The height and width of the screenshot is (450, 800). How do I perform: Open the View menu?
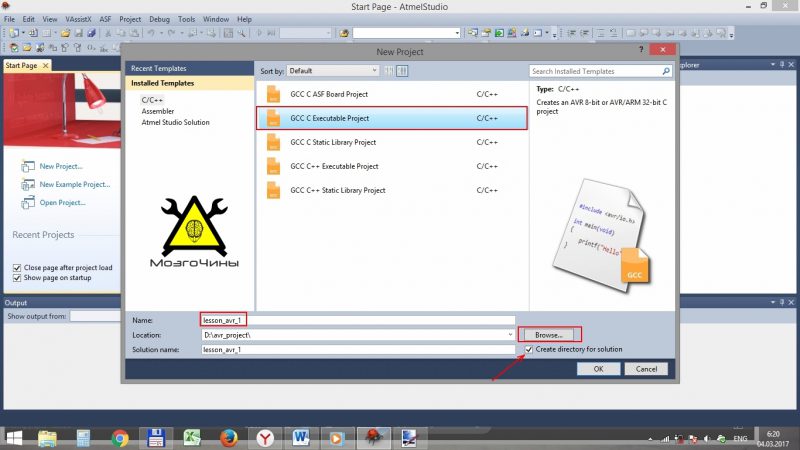(49, 19)
